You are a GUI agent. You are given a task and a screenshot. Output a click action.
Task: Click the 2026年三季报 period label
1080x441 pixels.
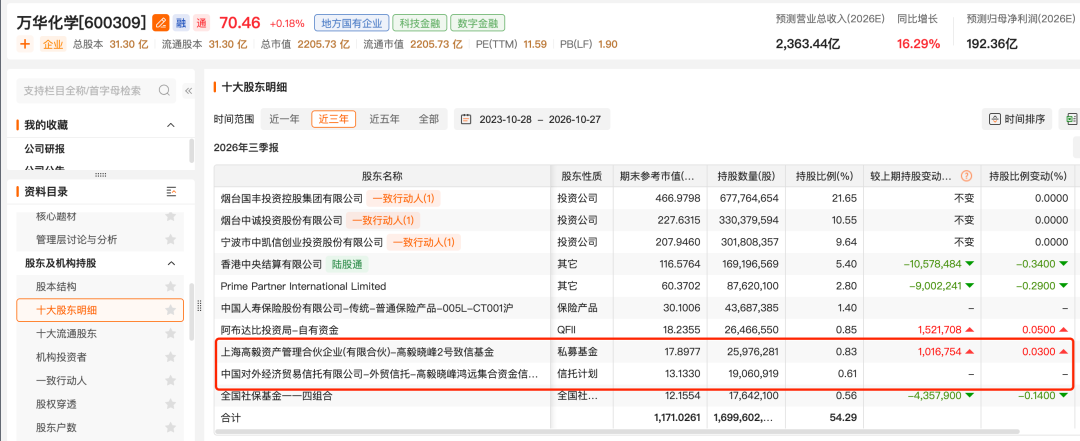click(x=246, y=147)
